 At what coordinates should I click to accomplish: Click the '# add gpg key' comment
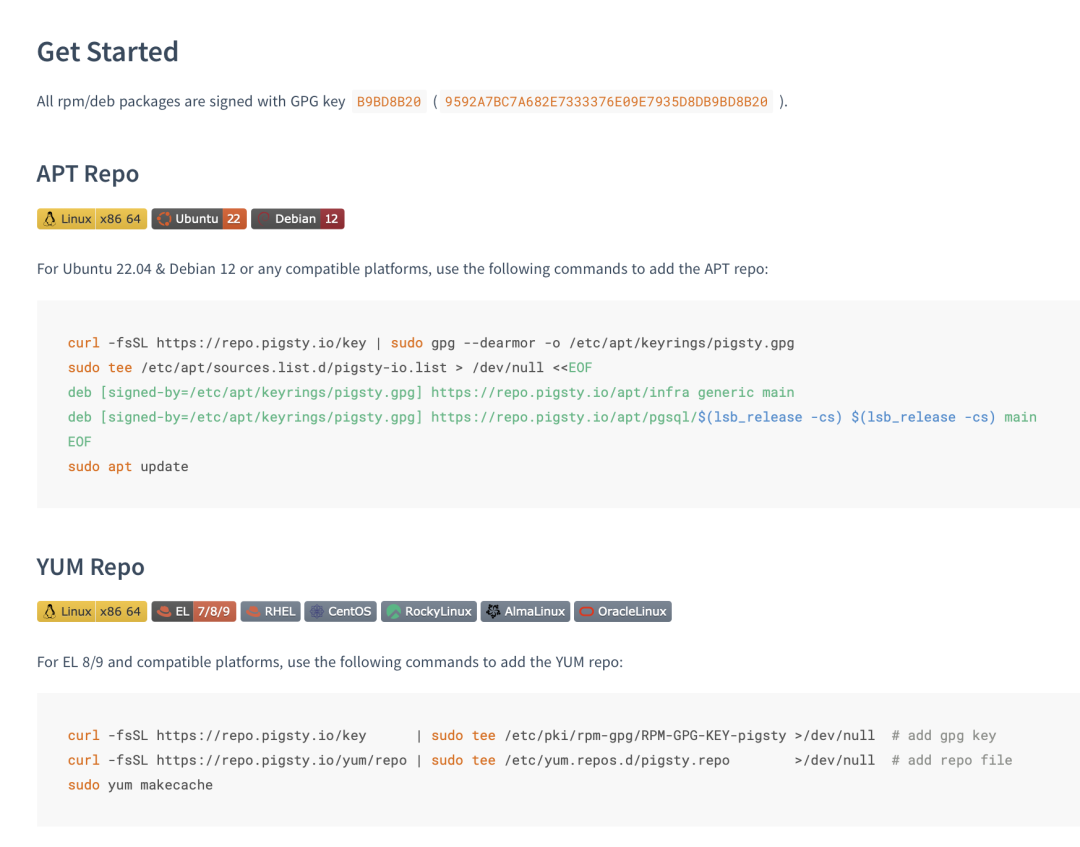tap(944, 735)
